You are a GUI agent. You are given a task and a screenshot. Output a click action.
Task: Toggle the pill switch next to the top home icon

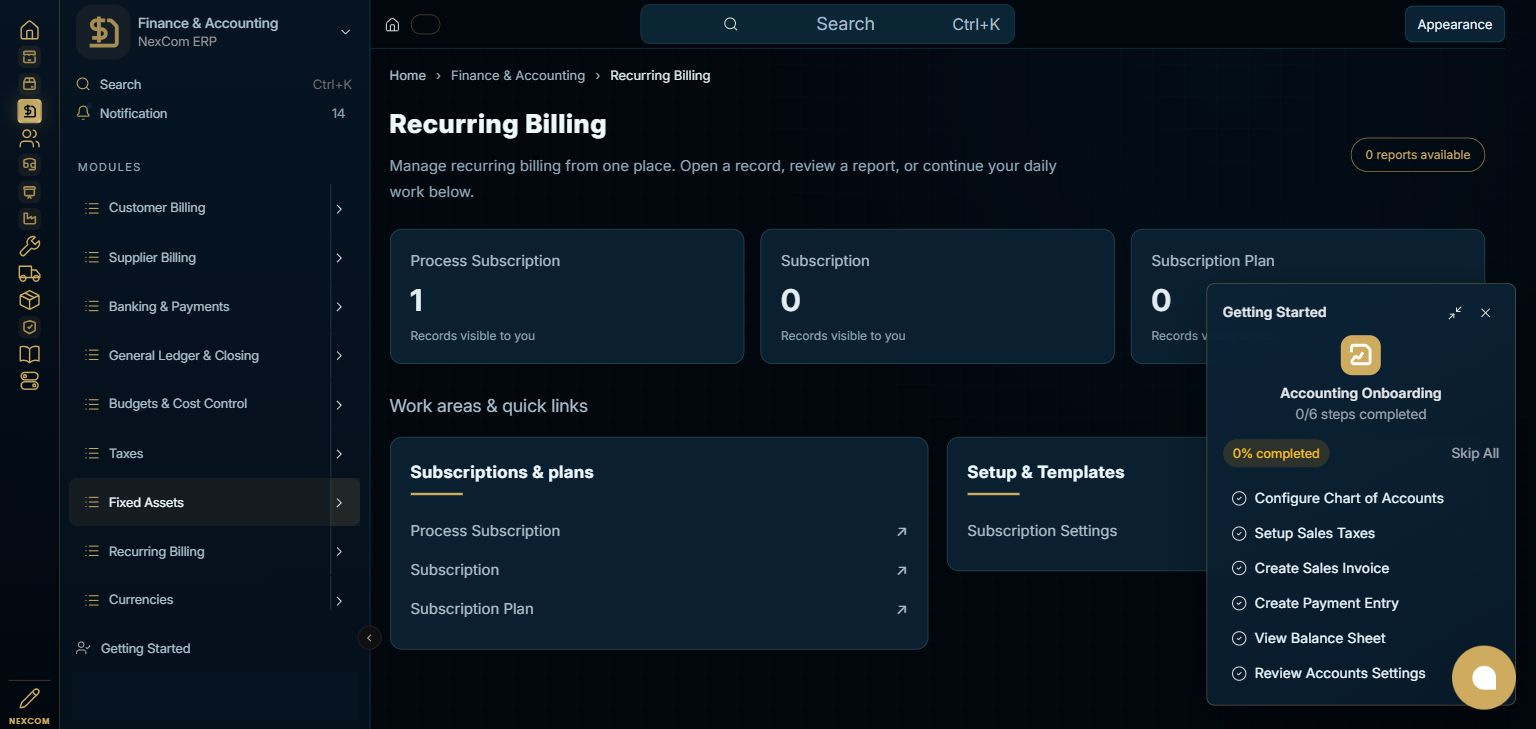(426, 24)
